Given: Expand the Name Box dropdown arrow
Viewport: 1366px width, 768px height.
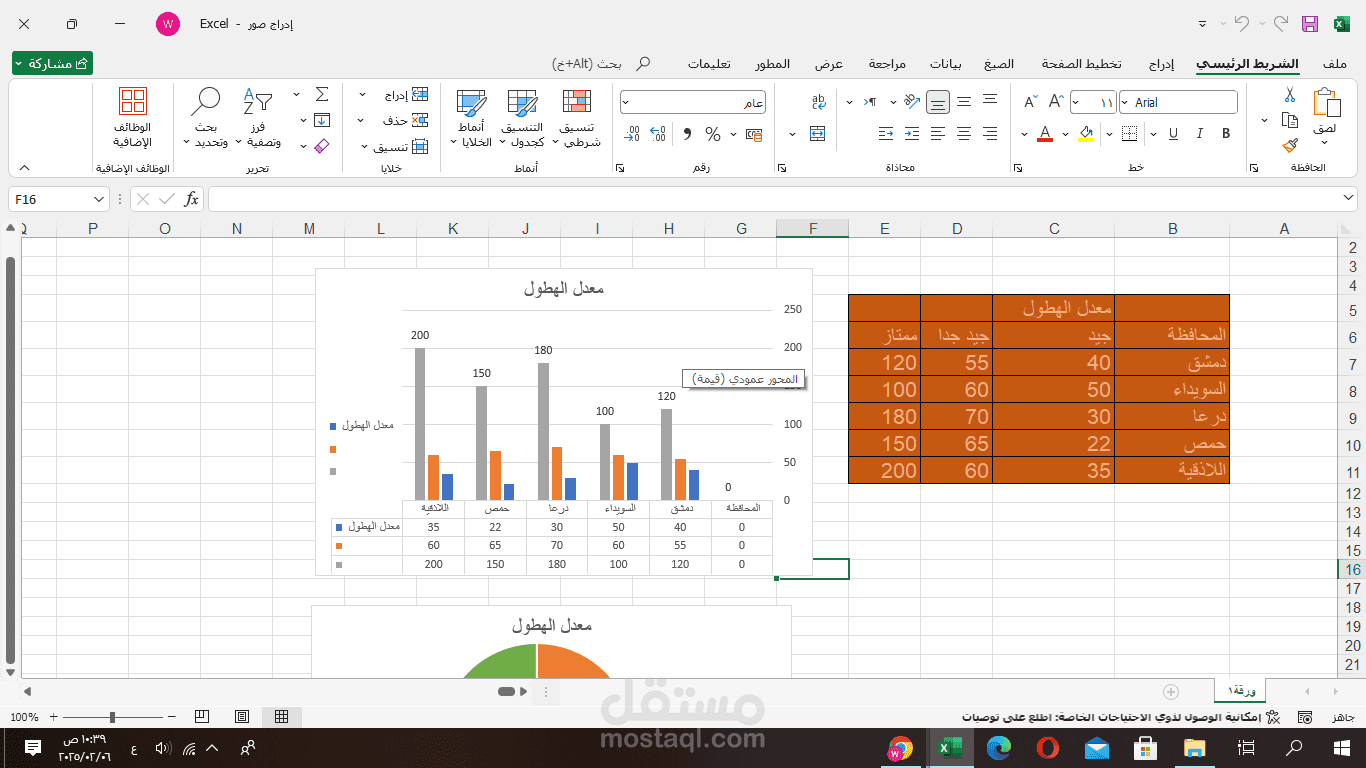Looking at the screenshot, I should 99,199.
